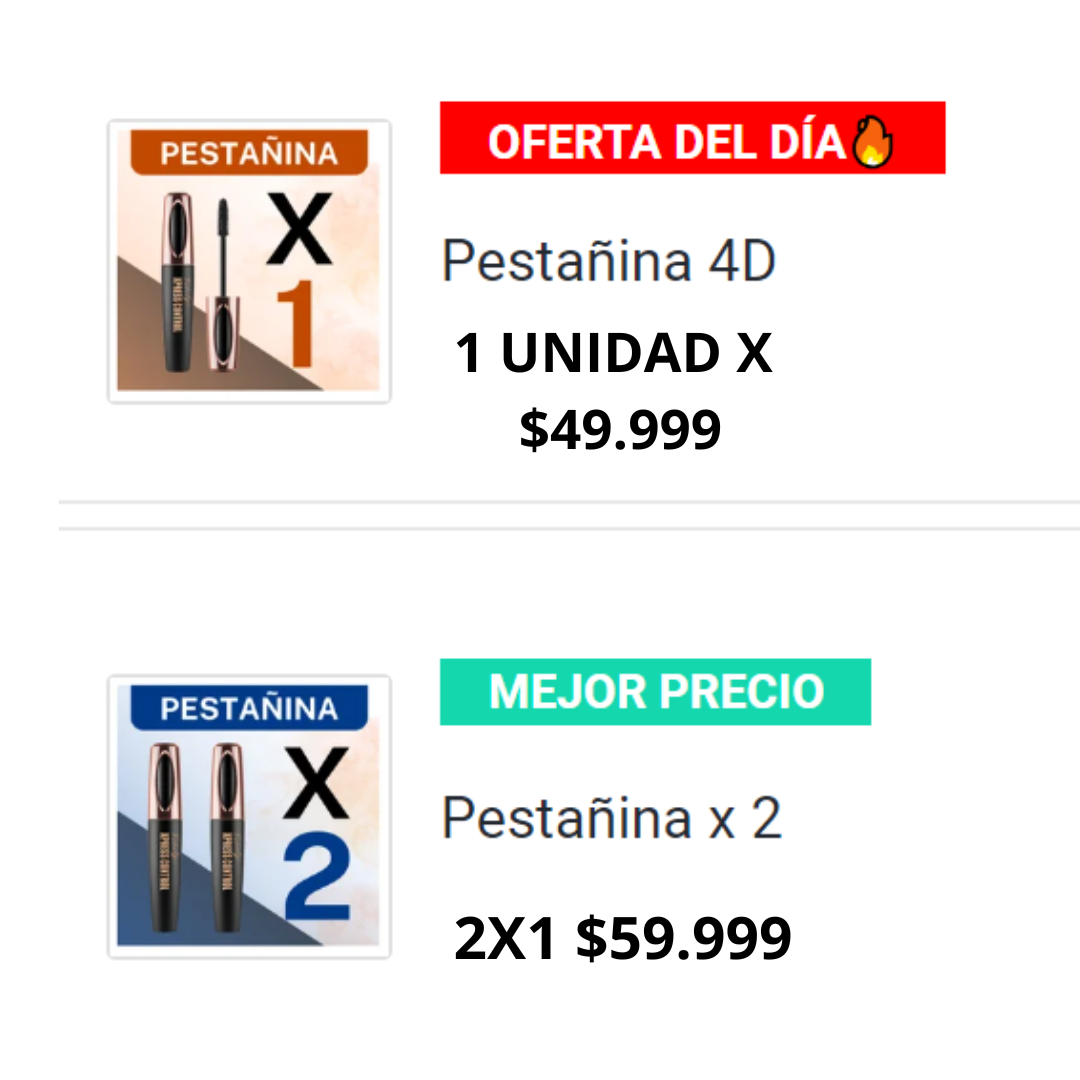The image size is (1080, 1080).
Task: Click the blue number 2 graphic
Action: (317, 880)
